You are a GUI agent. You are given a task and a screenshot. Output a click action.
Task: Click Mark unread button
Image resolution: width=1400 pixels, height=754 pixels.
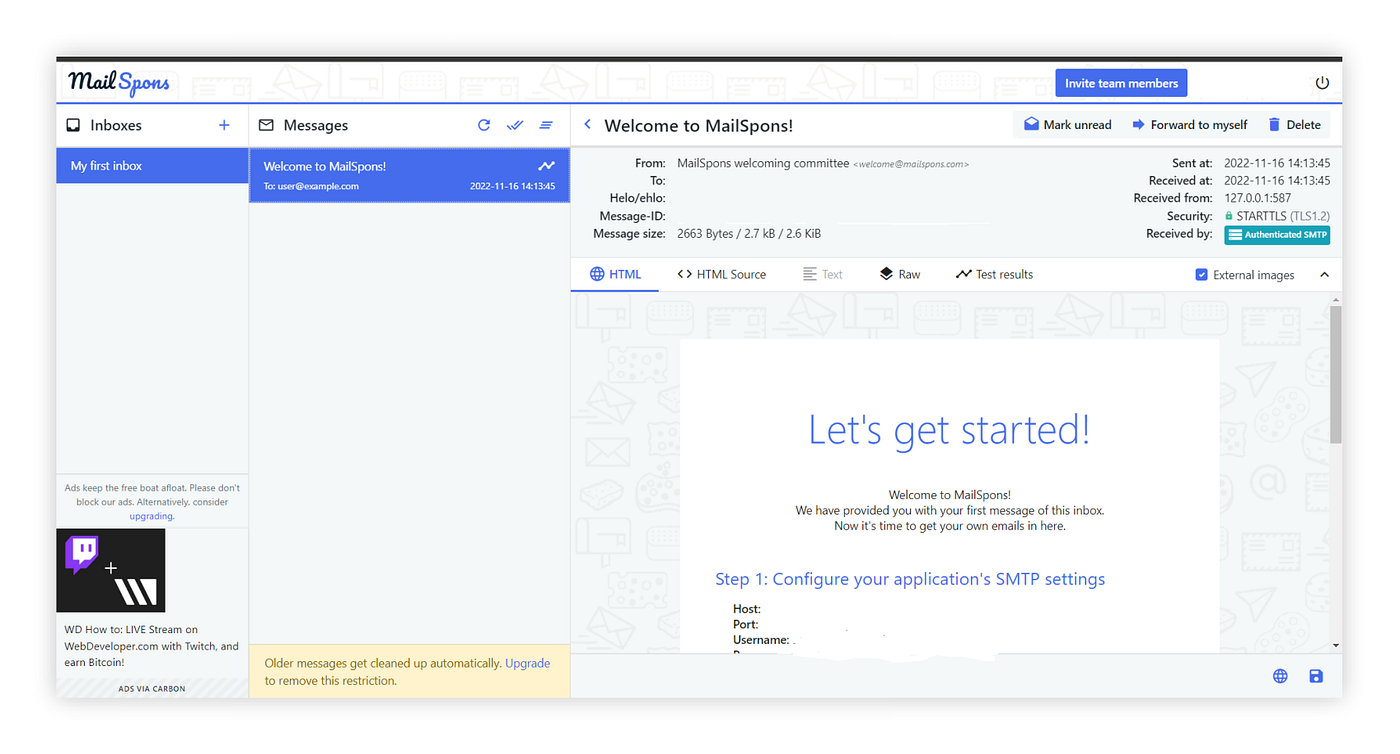pos(1067,125)
